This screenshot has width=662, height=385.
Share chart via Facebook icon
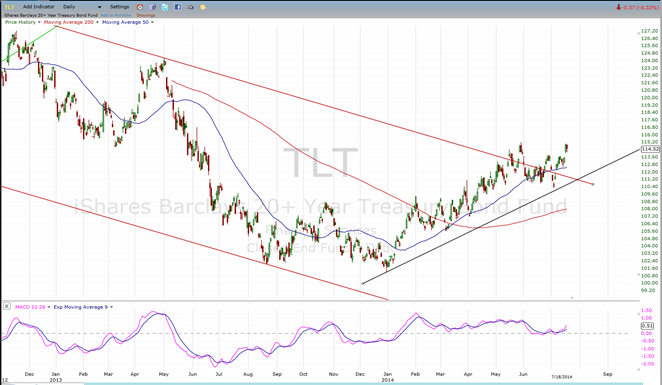point(178,7)
